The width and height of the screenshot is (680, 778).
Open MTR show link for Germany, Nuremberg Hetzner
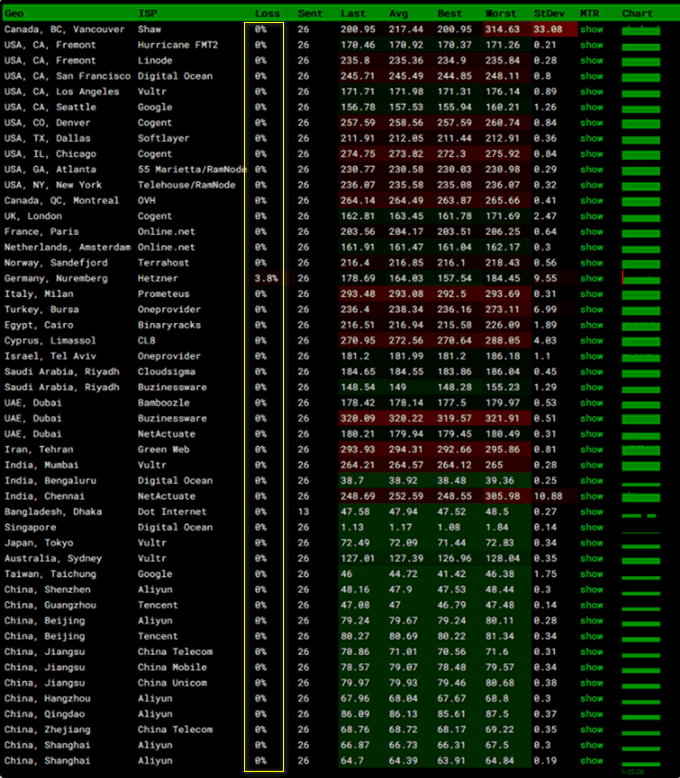[x=591, y=279]
